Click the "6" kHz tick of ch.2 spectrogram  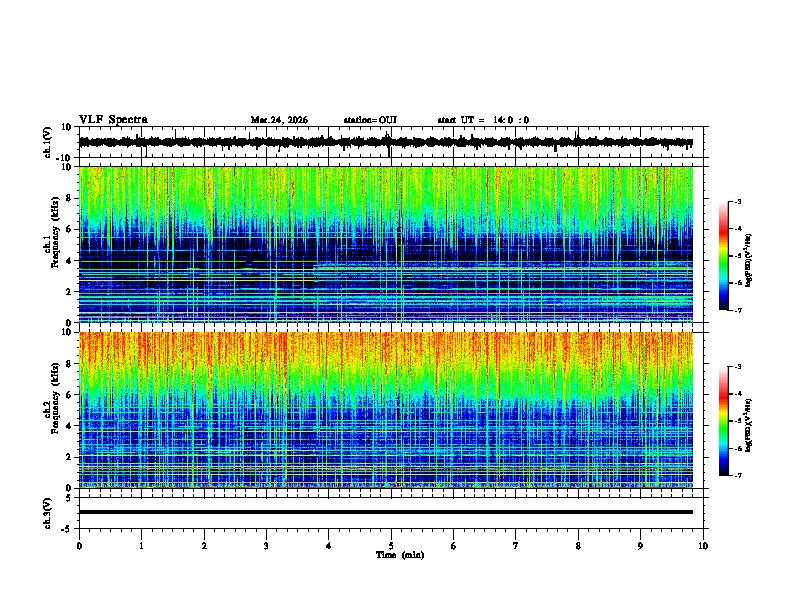70,394
